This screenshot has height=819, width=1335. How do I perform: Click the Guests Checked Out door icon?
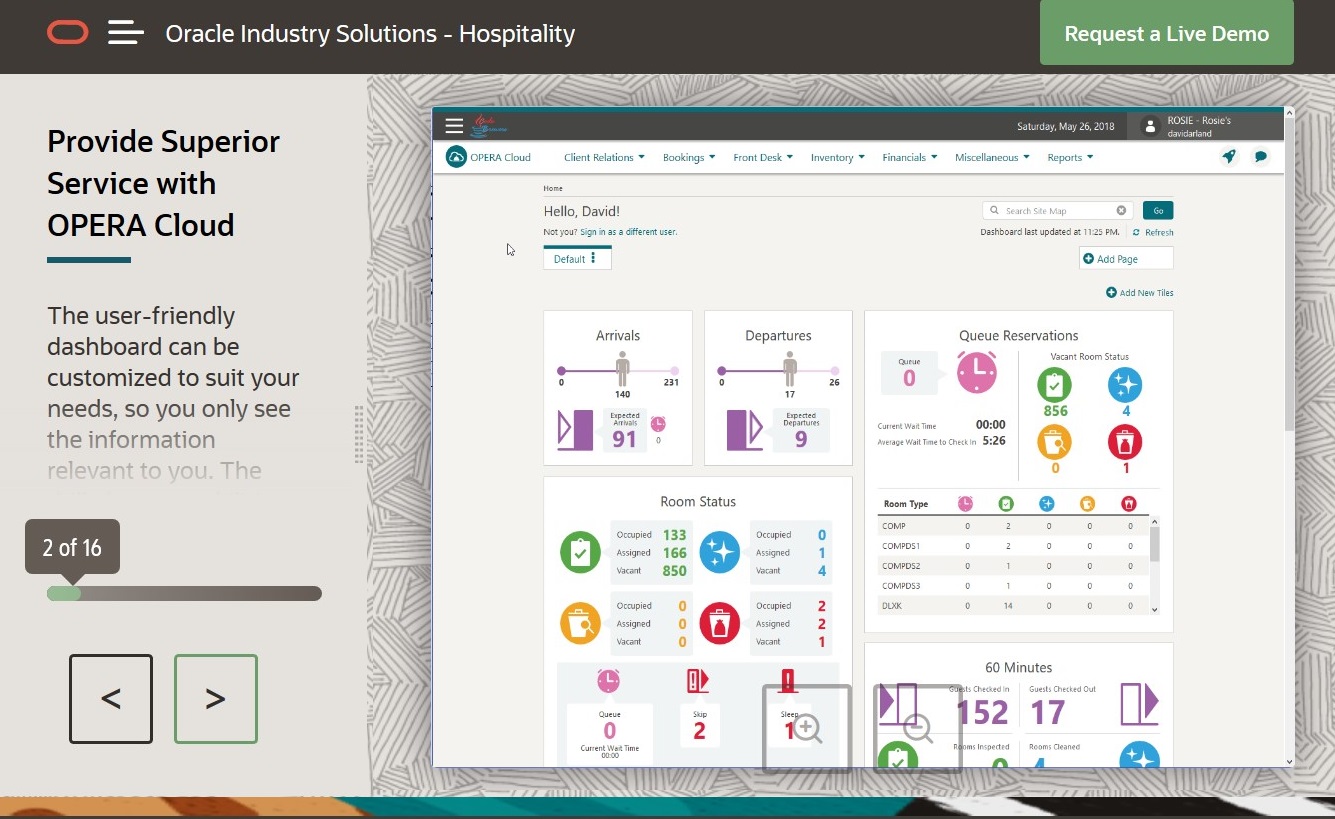(x=1139, y=704)
